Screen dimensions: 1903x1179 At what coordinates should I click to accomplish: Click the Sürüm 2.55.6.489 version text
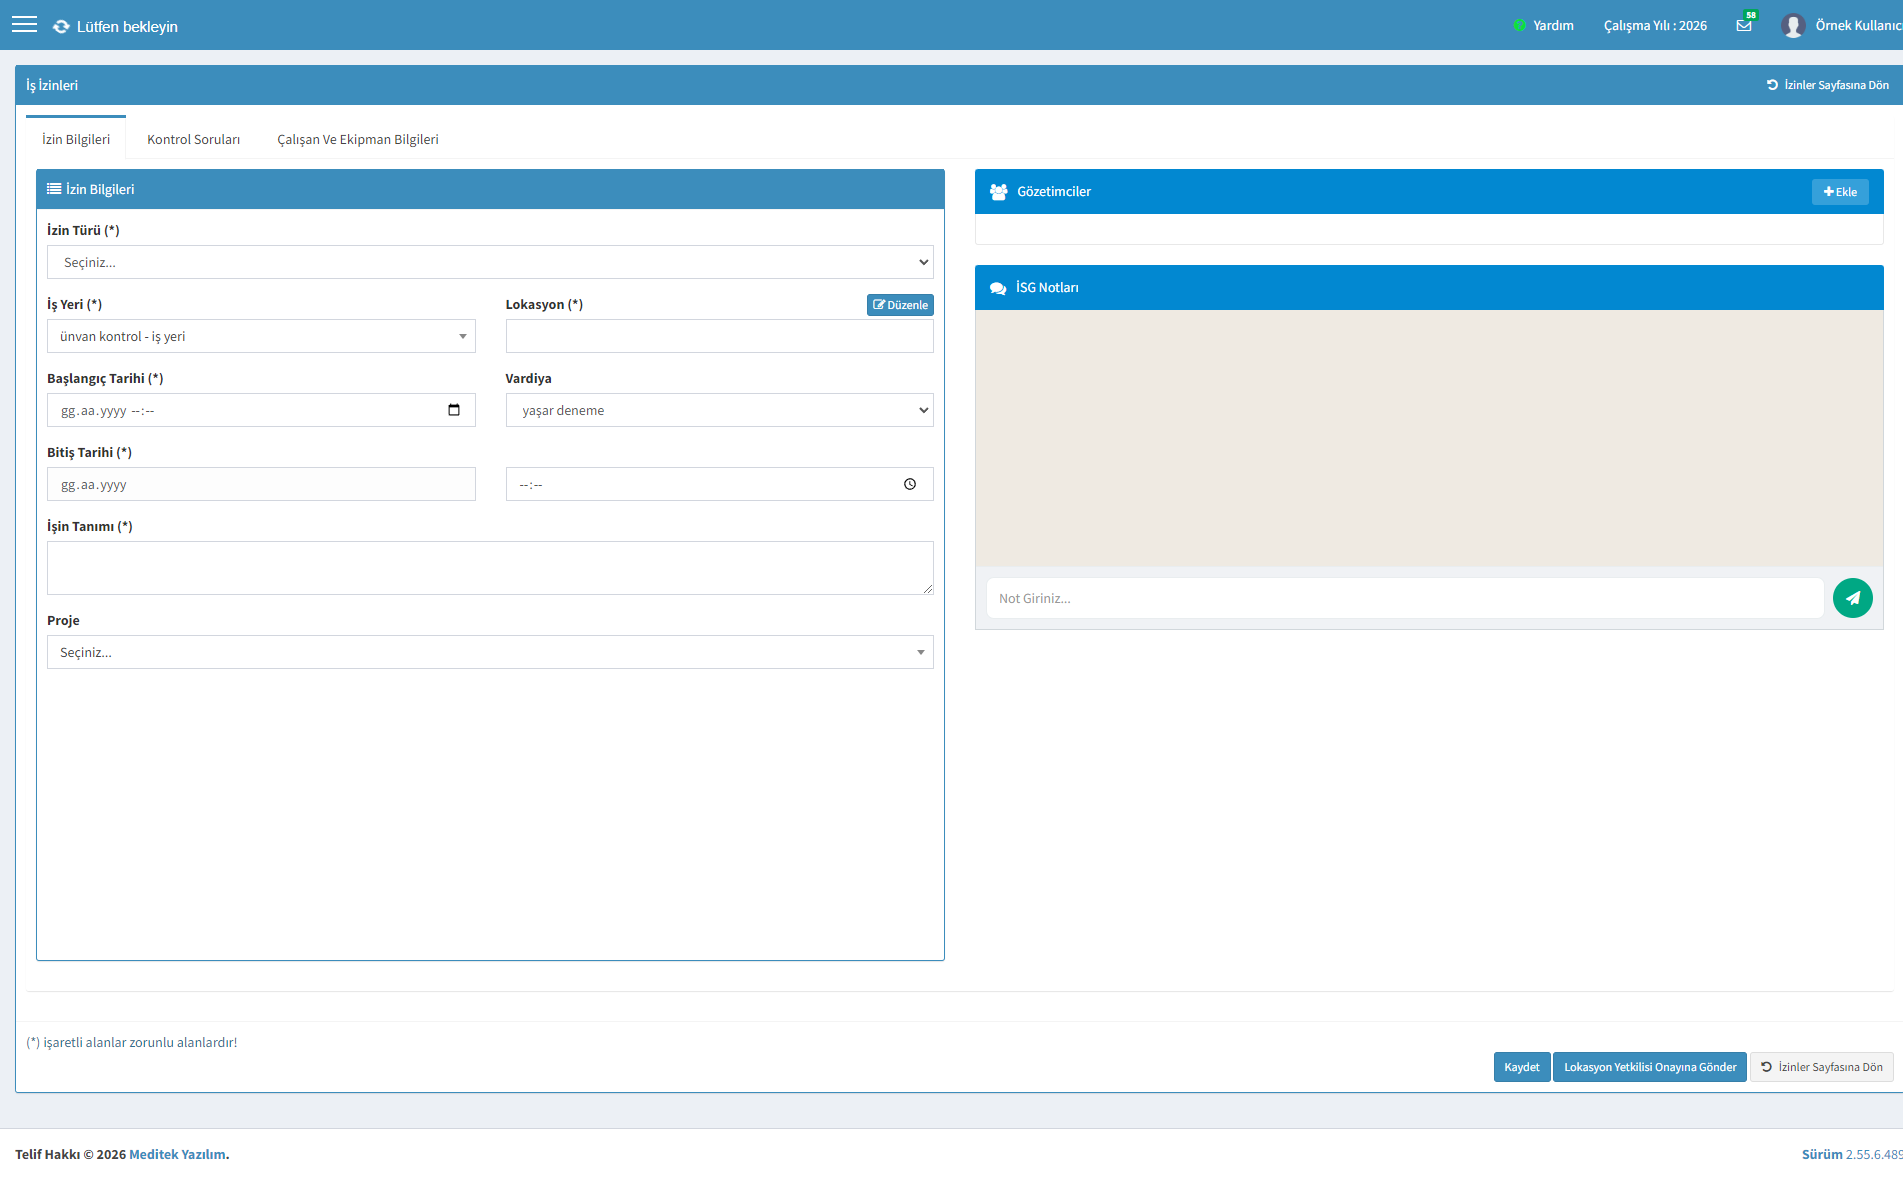coord(1852,1154)
